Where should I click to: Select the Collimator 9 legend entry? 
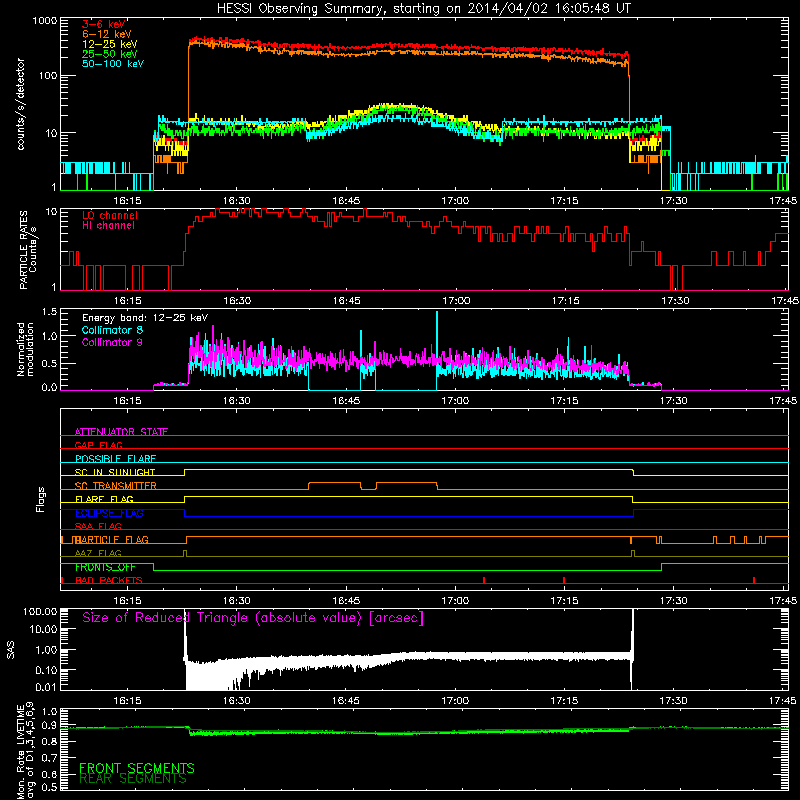pyautogui.click(x=112, y=342)
